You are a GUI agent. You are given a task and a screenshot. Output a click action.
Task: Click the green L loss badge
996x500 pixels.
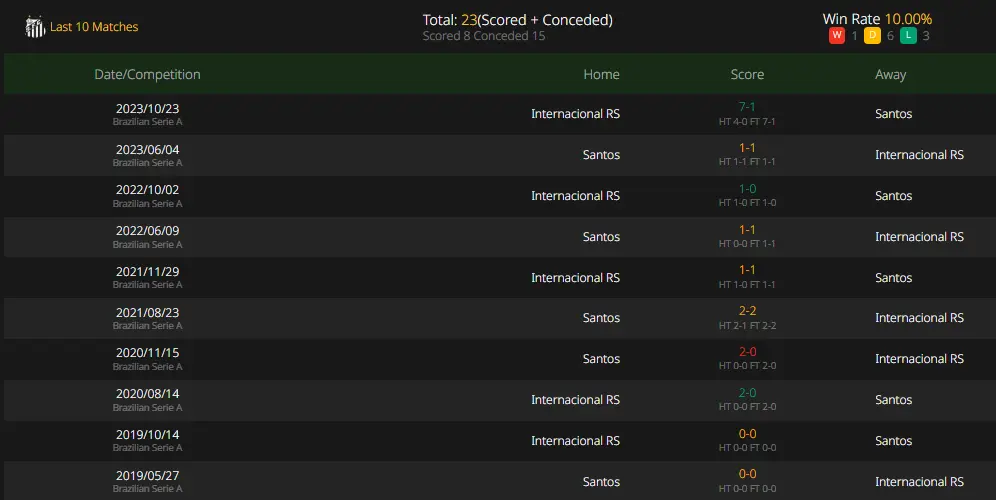point(908,36)
